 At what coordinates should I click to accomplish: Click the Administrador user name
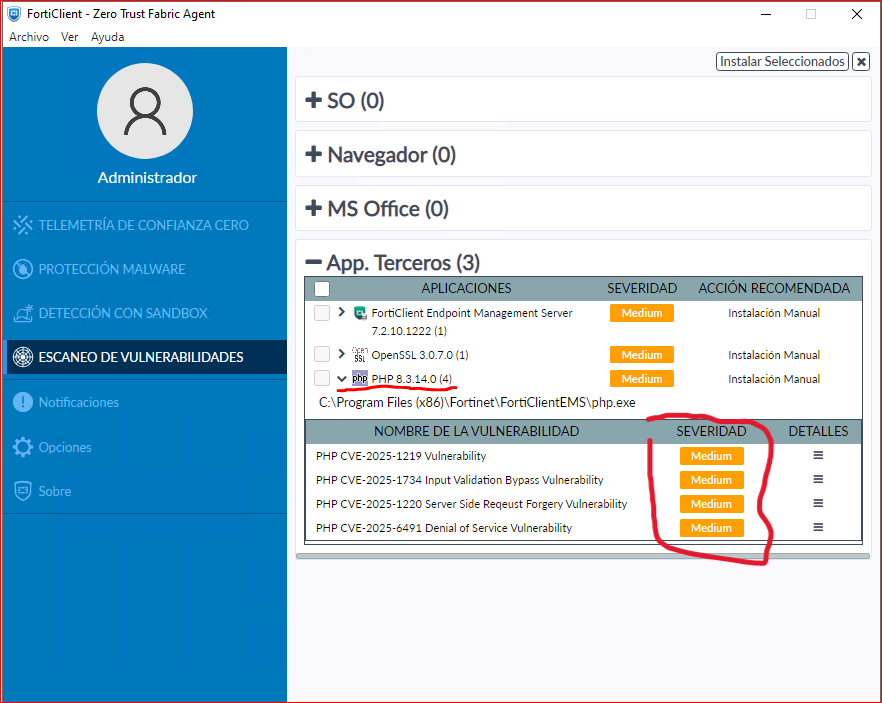point(147,178)
